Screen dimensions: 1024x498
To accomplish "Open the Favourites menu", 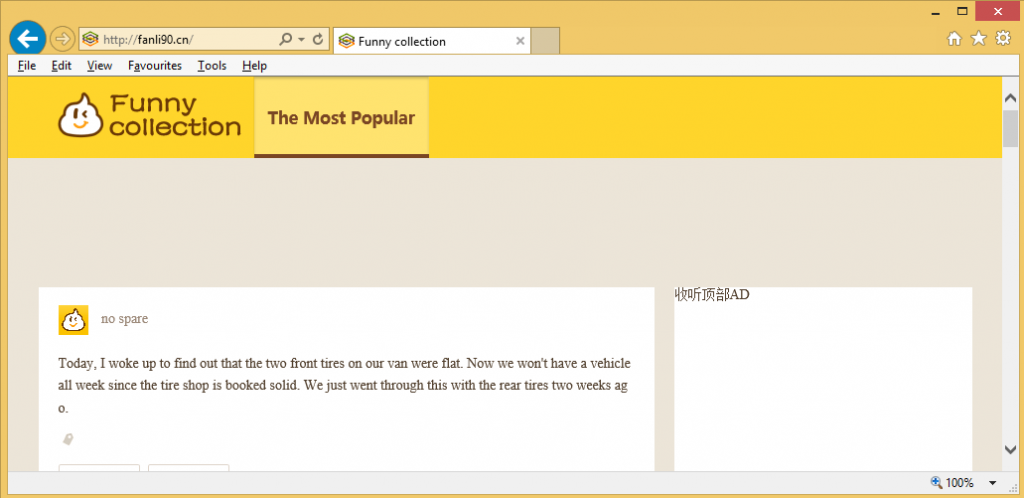I will pyautogui.click(x=155, y=66).
